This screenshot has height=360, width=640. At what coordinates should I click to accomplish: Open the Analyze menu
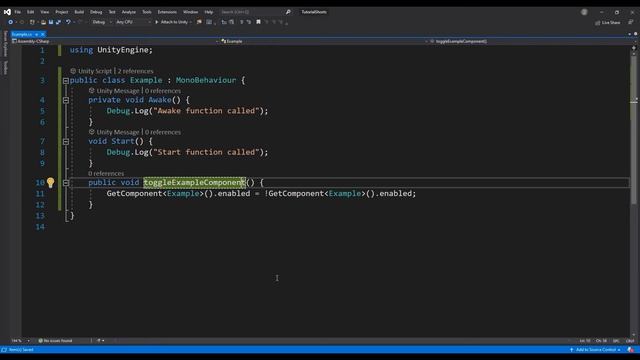(x=129, y=12)
